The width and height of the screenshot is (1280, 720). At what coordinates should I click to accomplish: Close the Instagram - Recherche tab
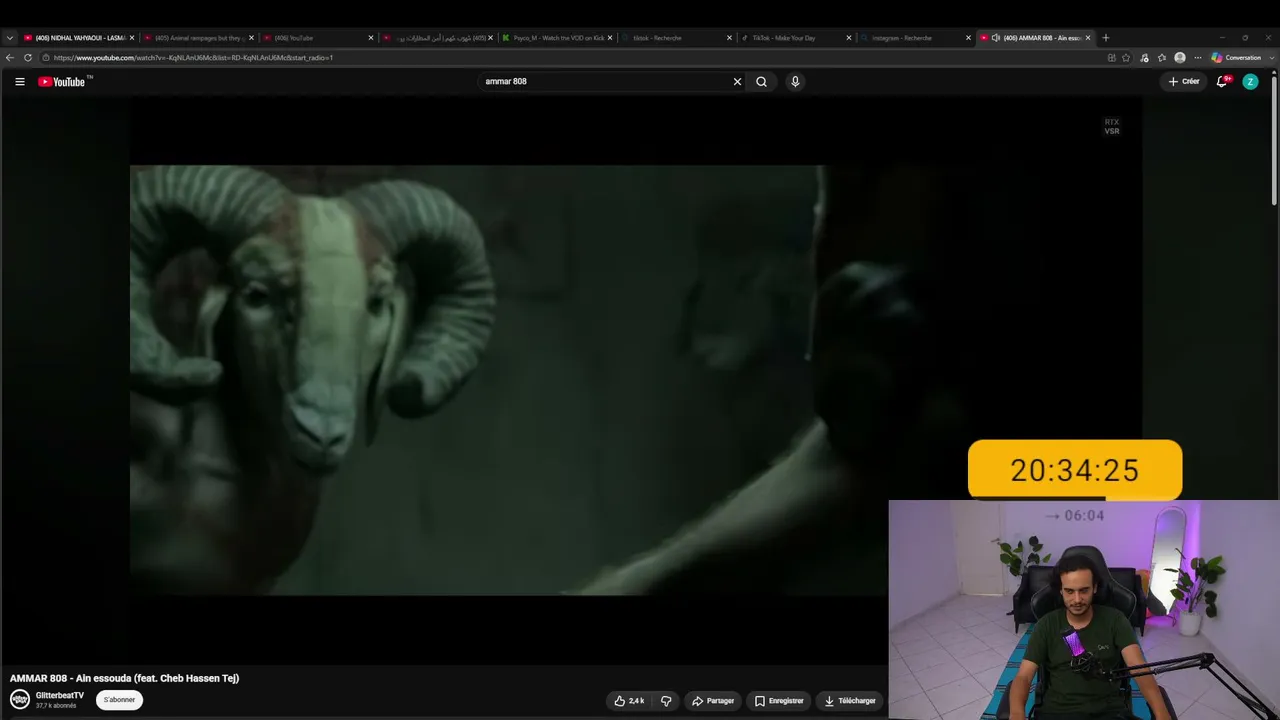968,38
